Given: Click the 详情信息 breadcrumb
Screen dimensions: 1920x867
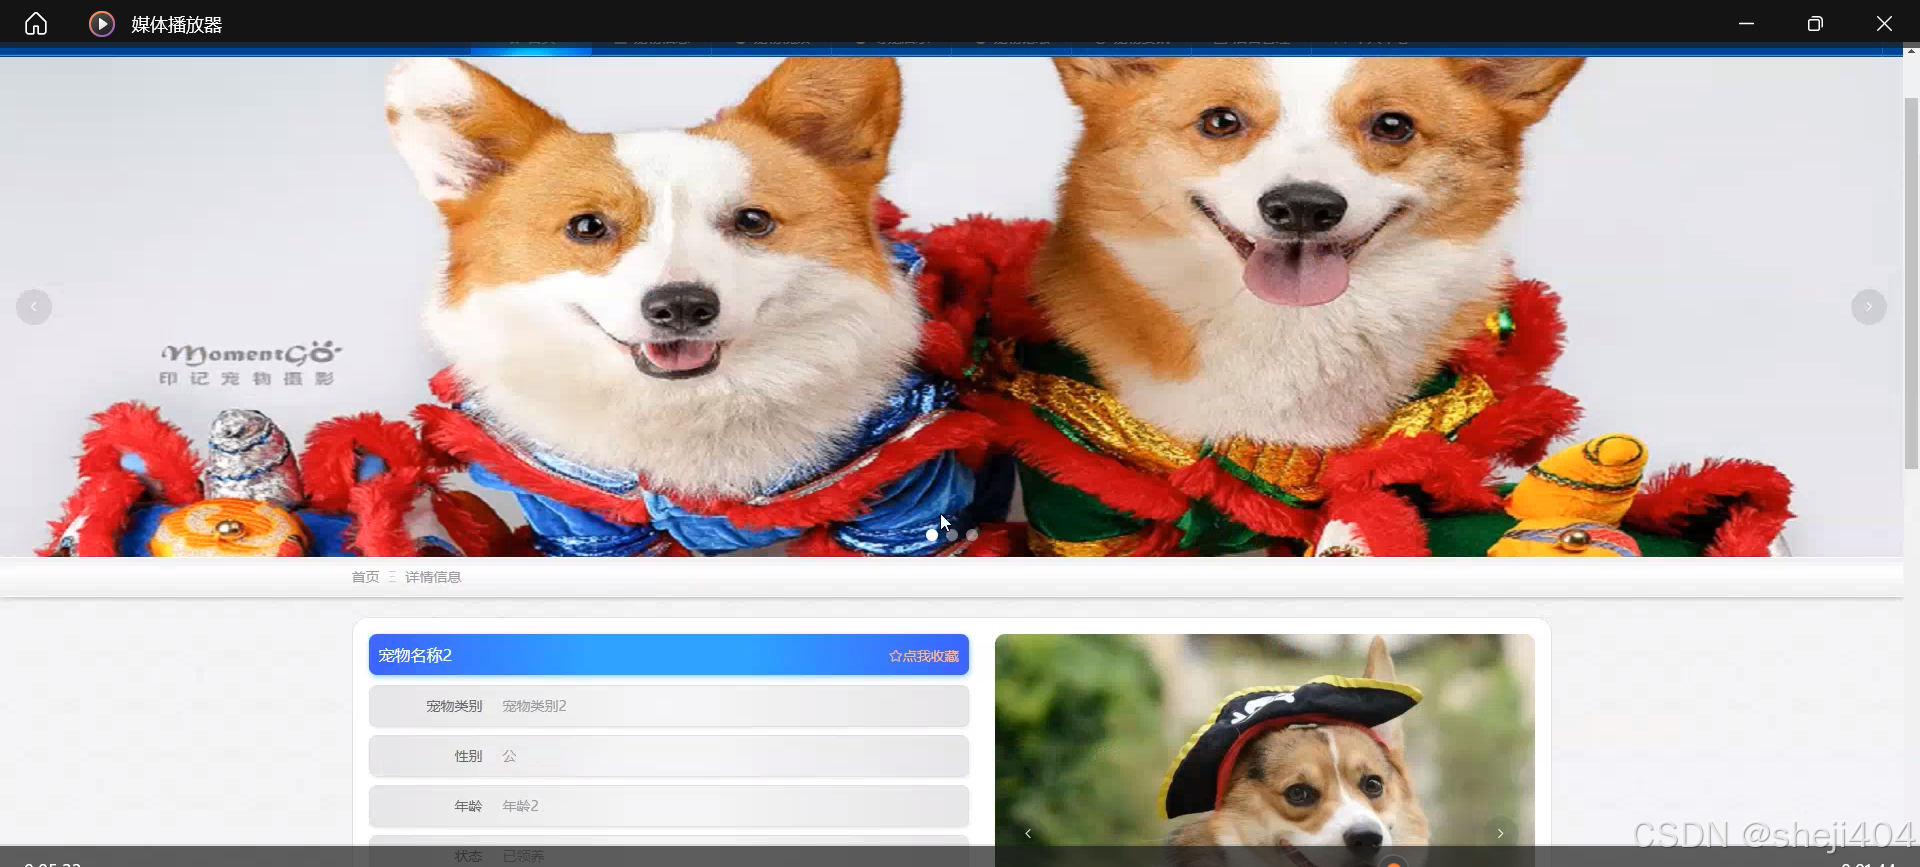Looking at the screenshot, I should [433, 577].
